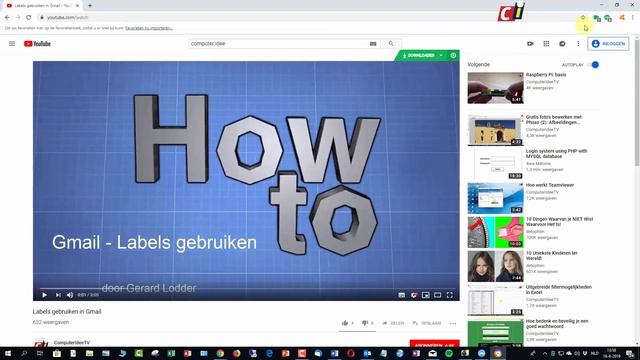The image size is (640, 360).
Task: Open the create video camera icon
Action: (x=530, y=44)
